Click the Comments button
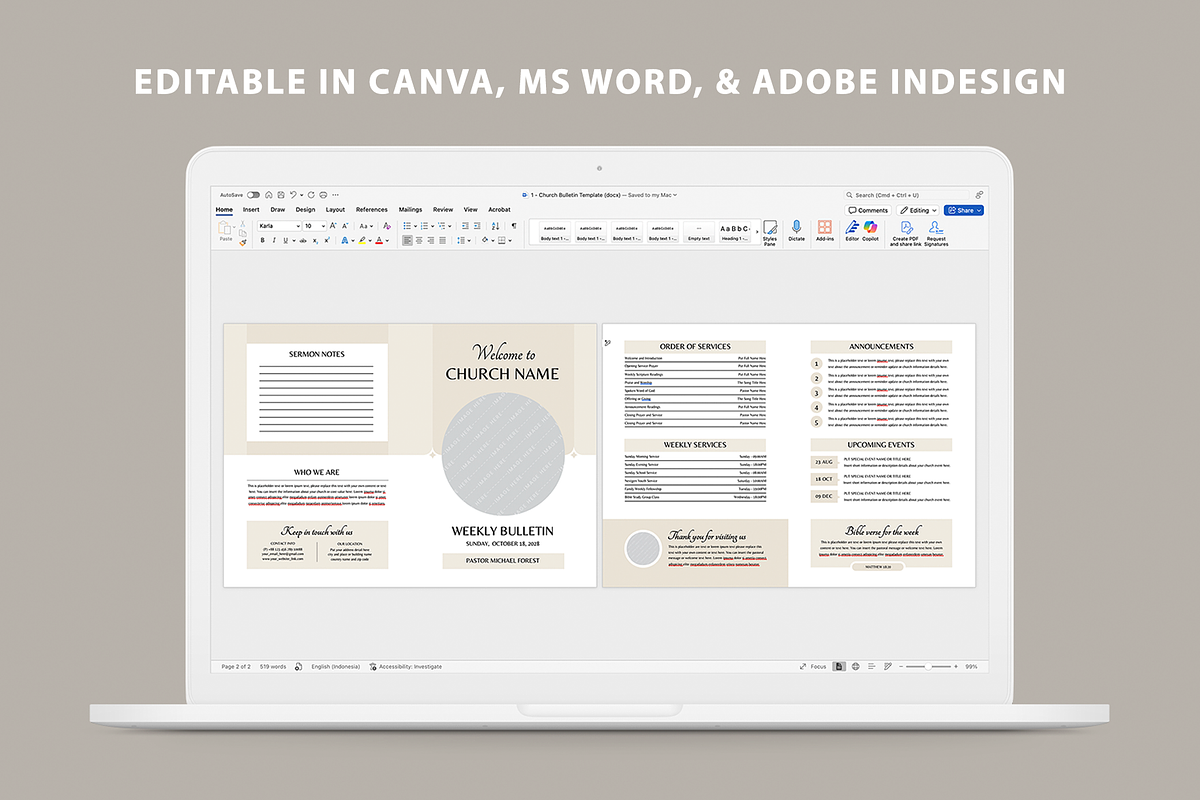Screen dimensions: 1200x800 tap(868, 210)
